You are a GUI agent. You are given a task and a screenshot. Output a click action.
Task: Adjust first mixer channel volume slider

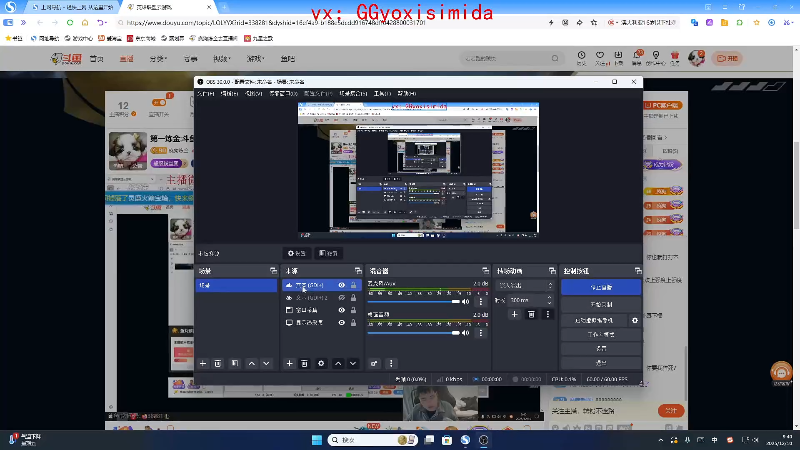[413, 302]
